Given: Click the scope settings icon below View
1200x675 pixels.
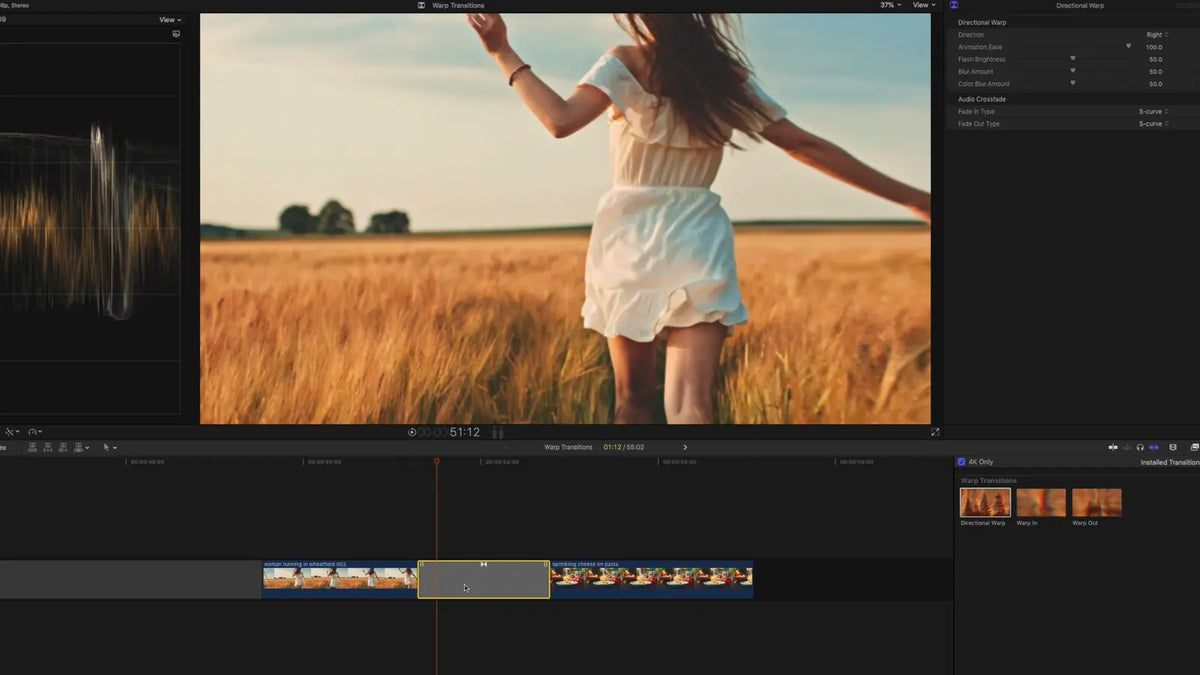Looking at the screenshot, I should (176, 34).
